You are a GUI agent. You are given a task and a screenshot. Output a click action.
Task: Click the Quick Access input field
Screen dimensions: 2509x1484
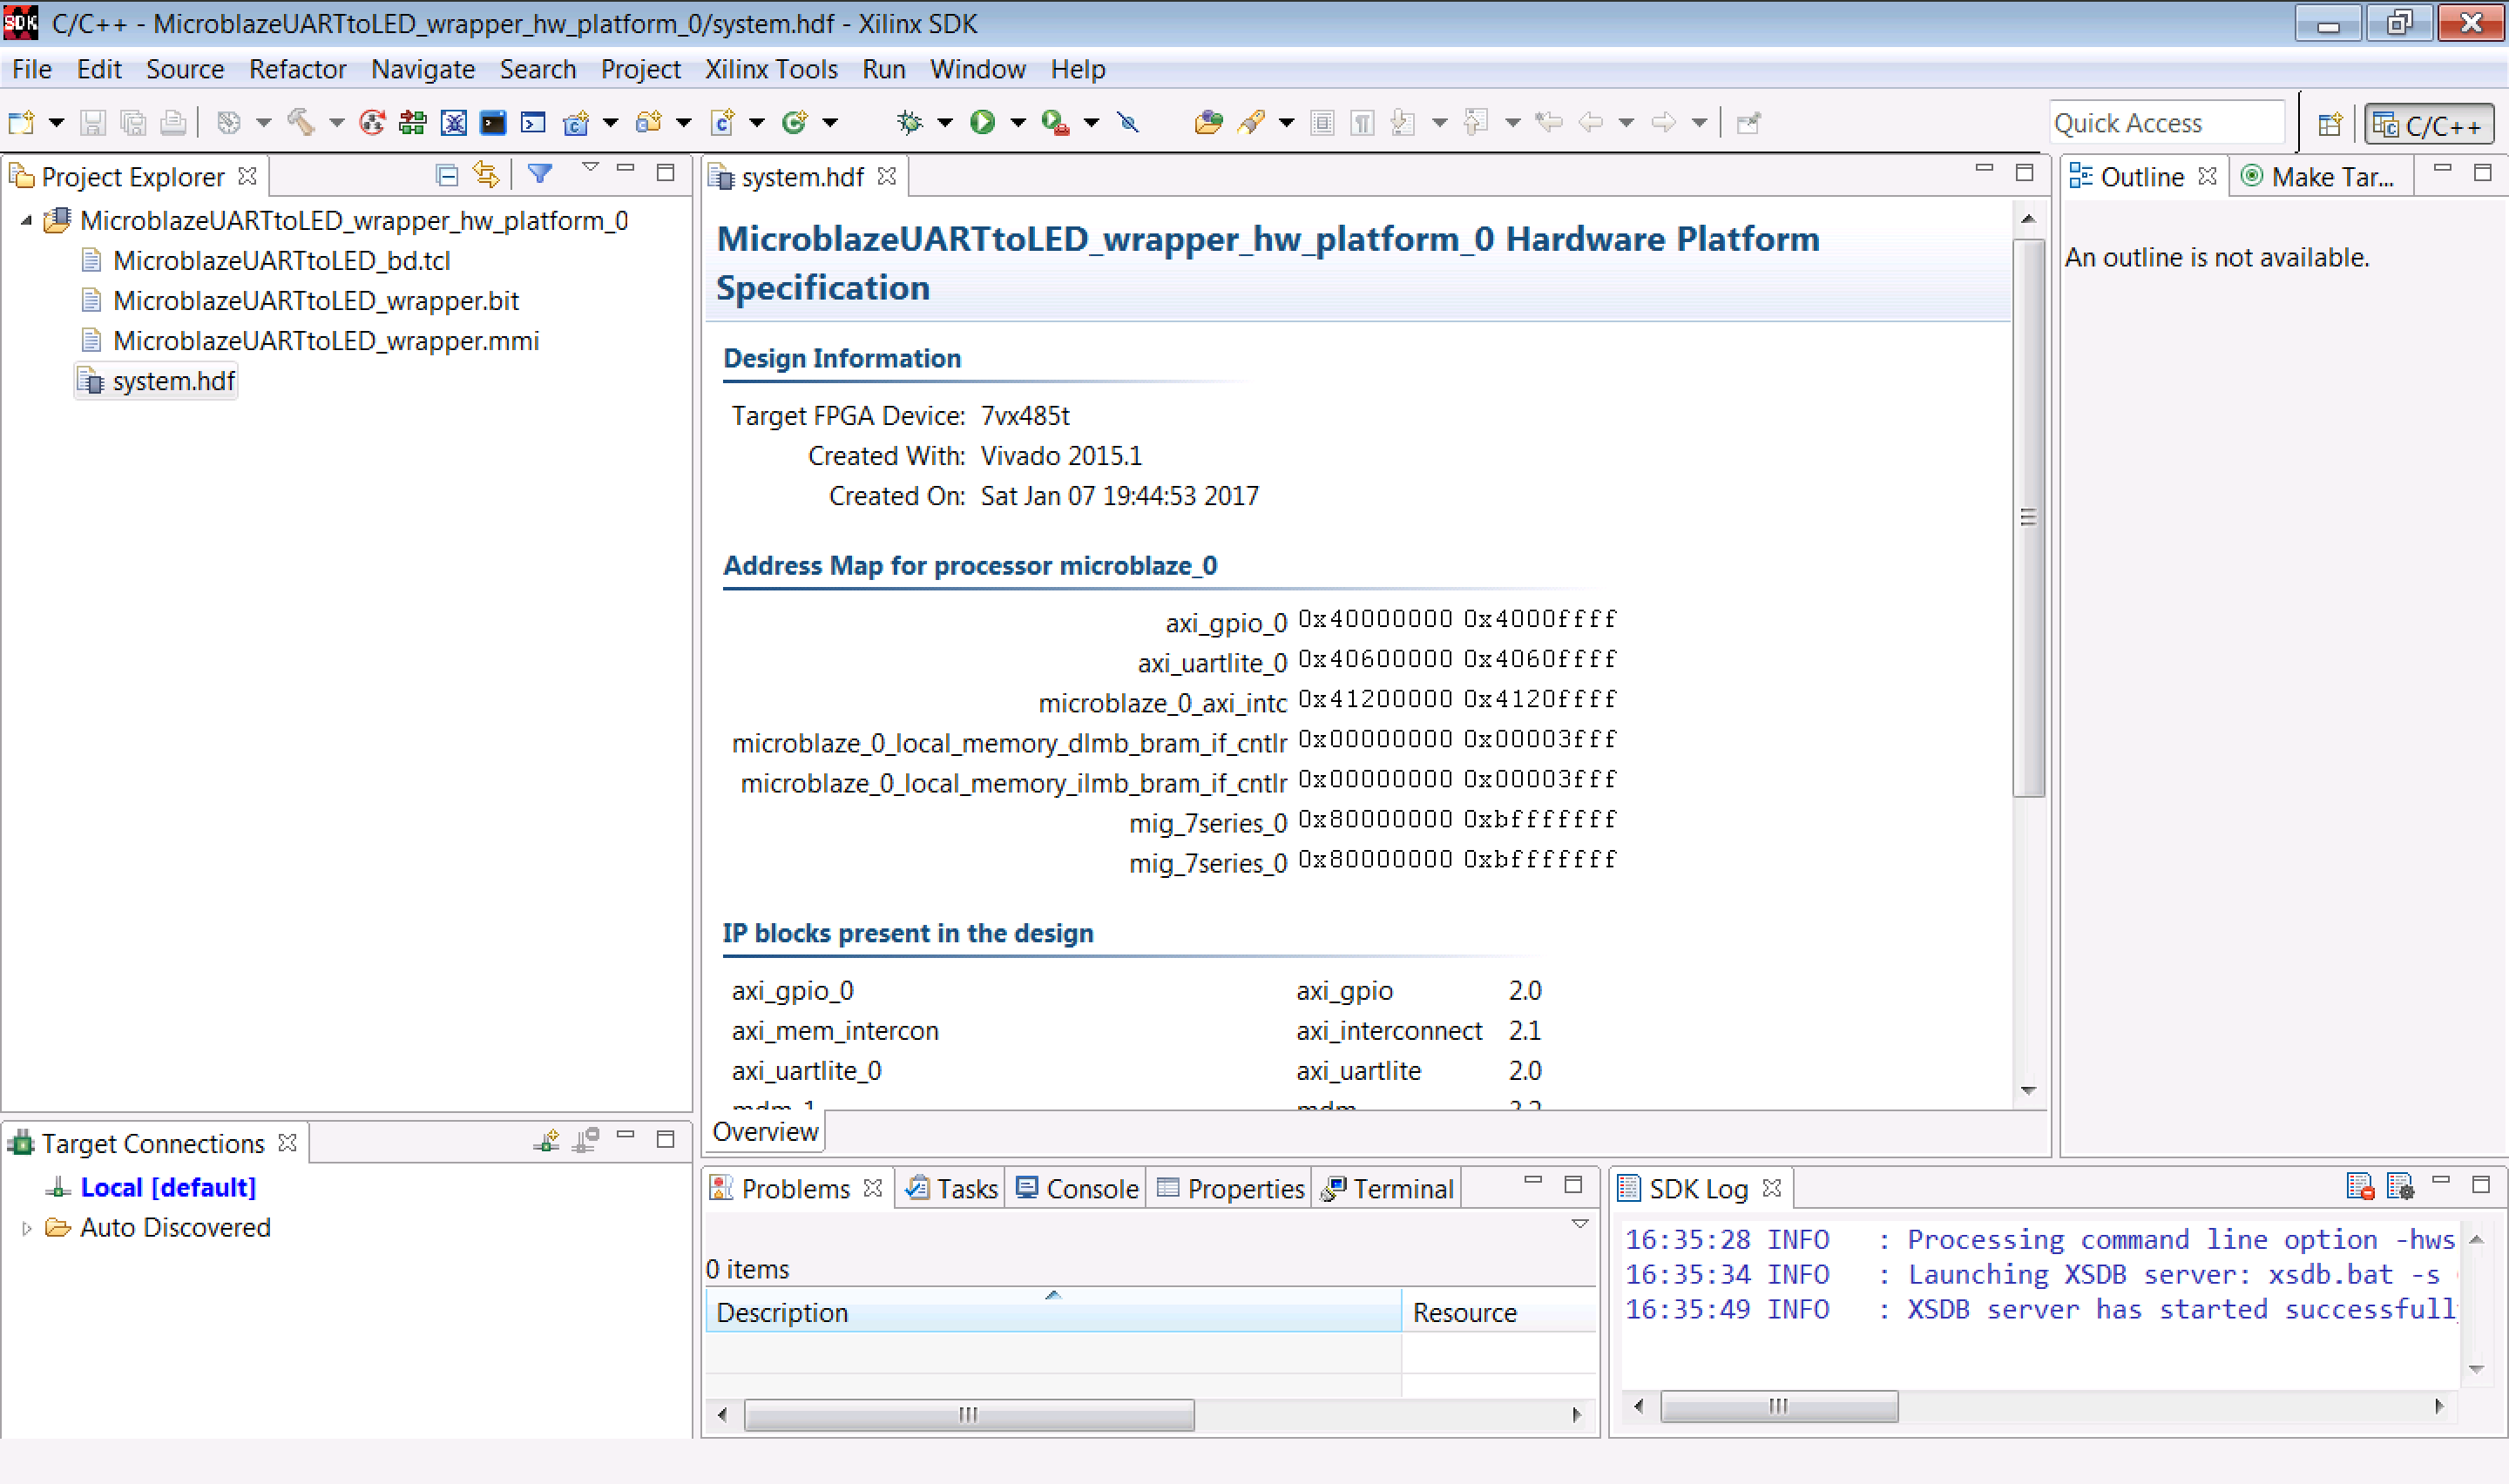tap(2166, 123)
